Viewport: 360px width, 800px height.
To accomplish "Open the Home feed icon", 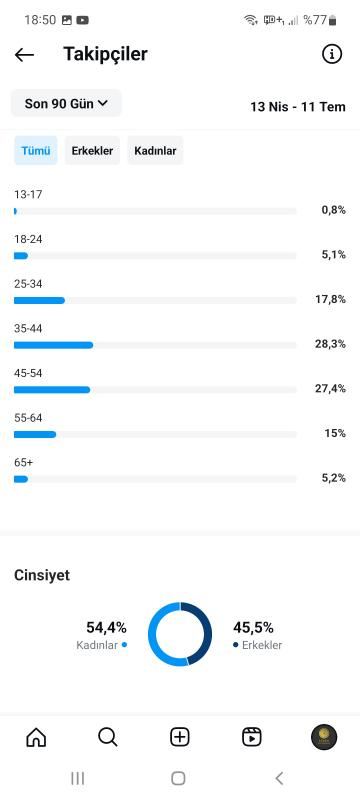I will click(36, 737).
